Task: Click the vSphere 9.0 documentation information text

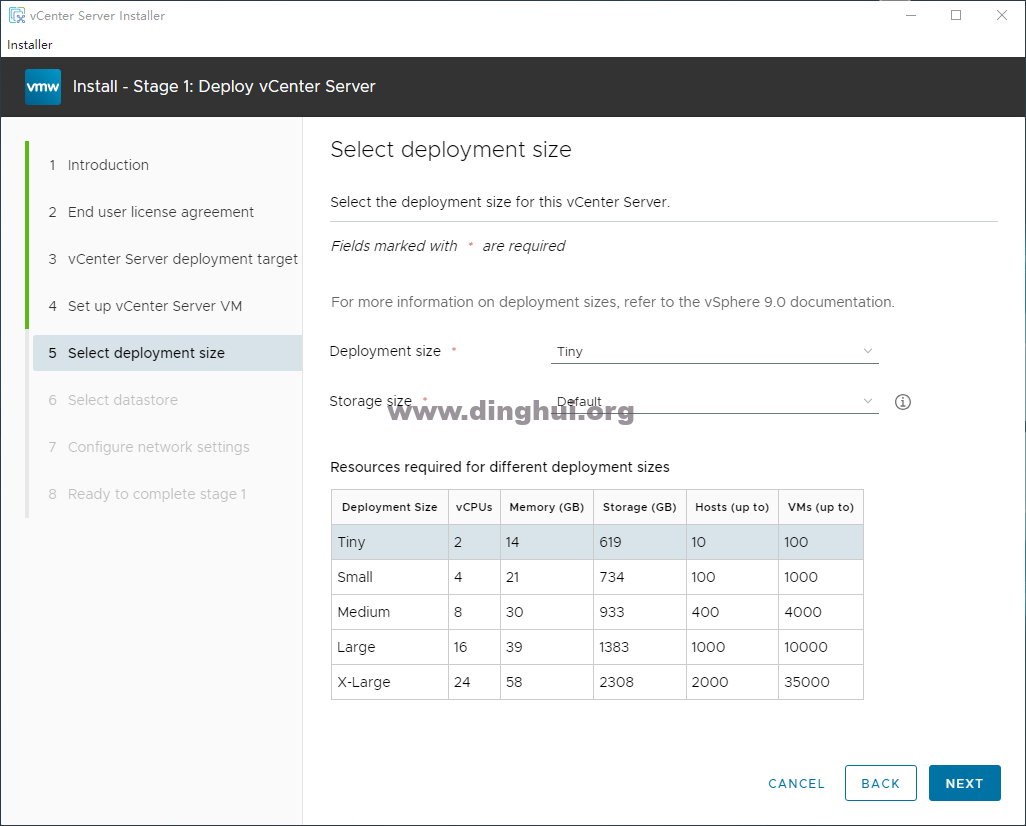Action: tap(612, 302)
